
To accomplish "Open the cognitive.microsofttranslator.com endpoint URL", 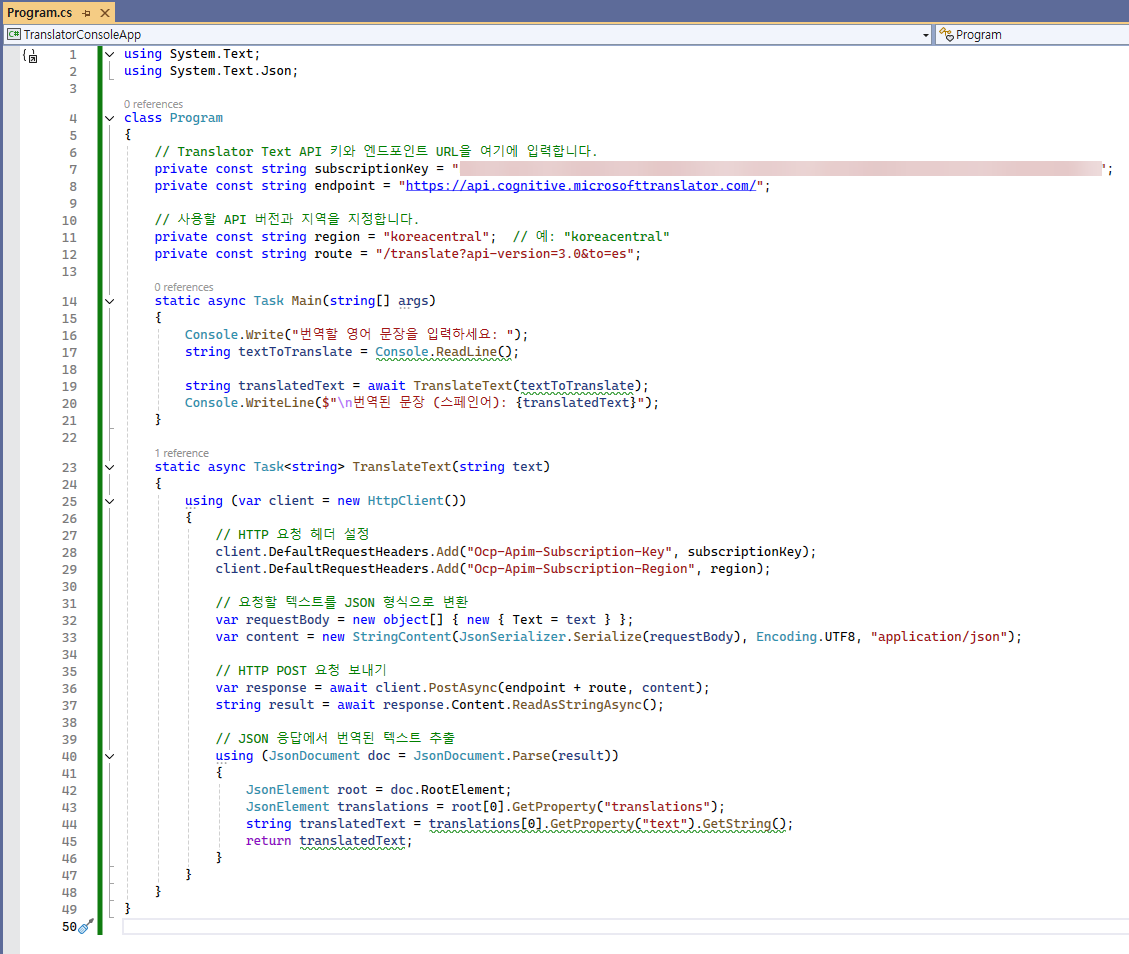I will pyautogui.click(x=581, y=186).
